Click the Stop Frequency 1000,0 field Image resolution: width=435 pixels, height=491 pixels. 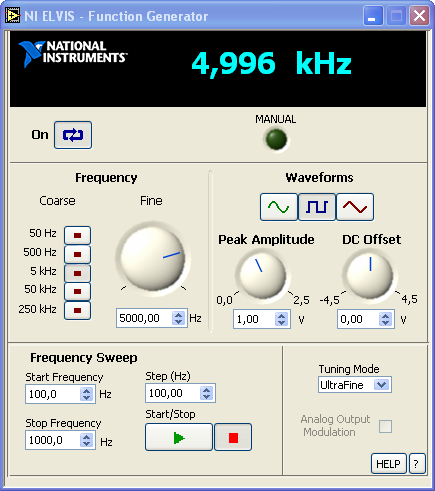53,440
